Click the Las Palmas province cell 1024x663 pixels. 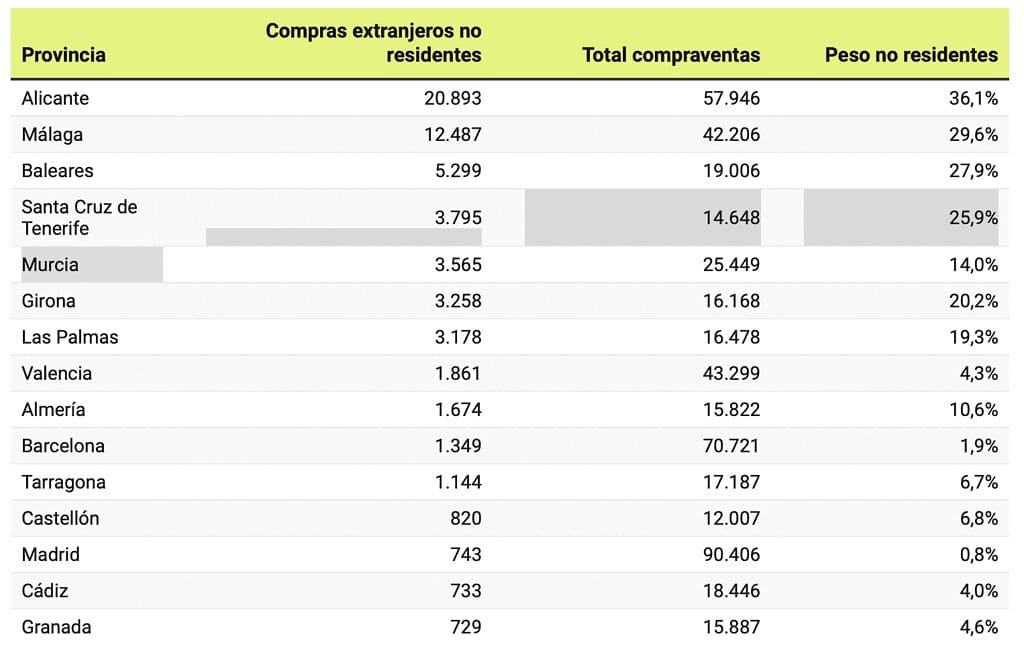click(x=70, y=337)
